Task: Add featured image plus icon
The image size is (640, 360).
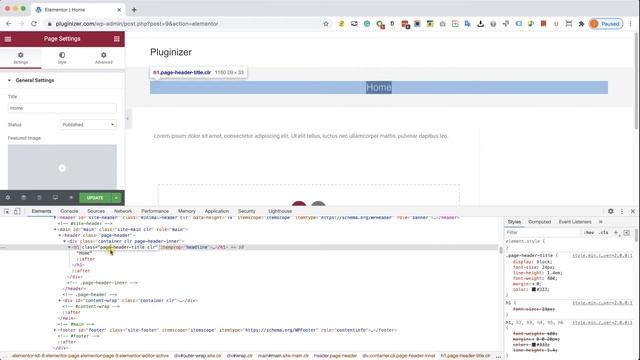Action: point(62,168)
